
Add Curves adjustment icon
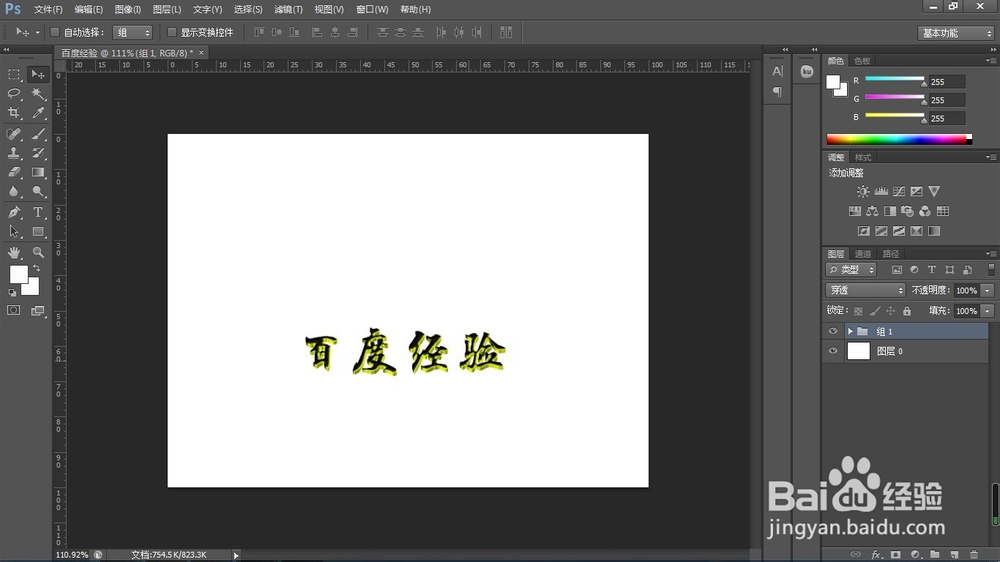[x=899, y=191]
